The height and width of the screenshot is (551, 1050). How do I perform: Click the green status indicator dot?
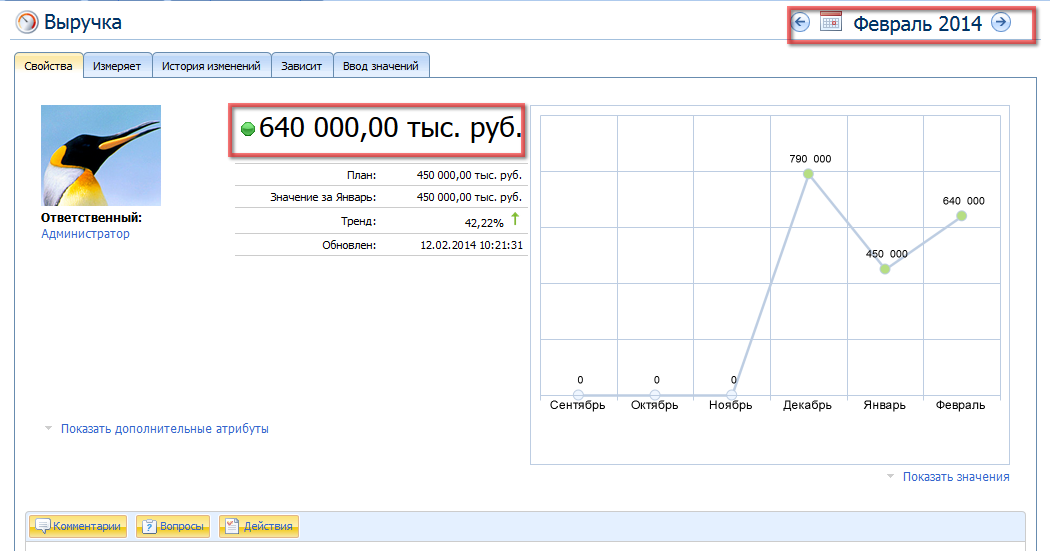pos(249,128)
